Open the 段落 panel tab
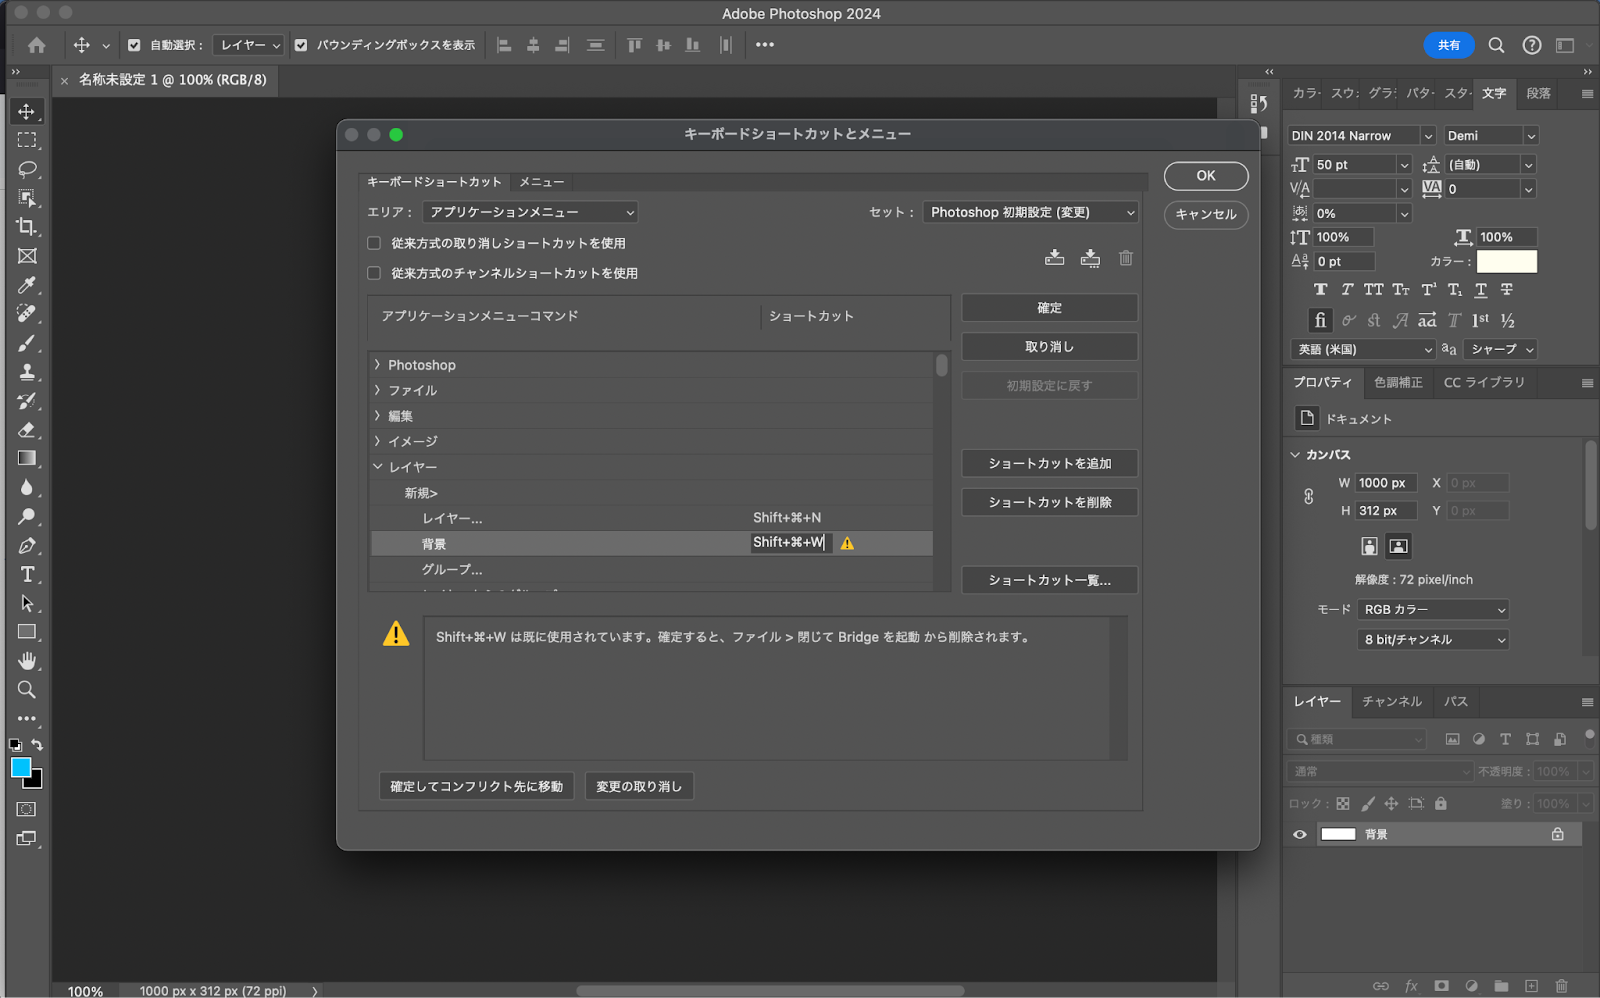Viewport: 1600px width, 998px height. point(1538,93)
